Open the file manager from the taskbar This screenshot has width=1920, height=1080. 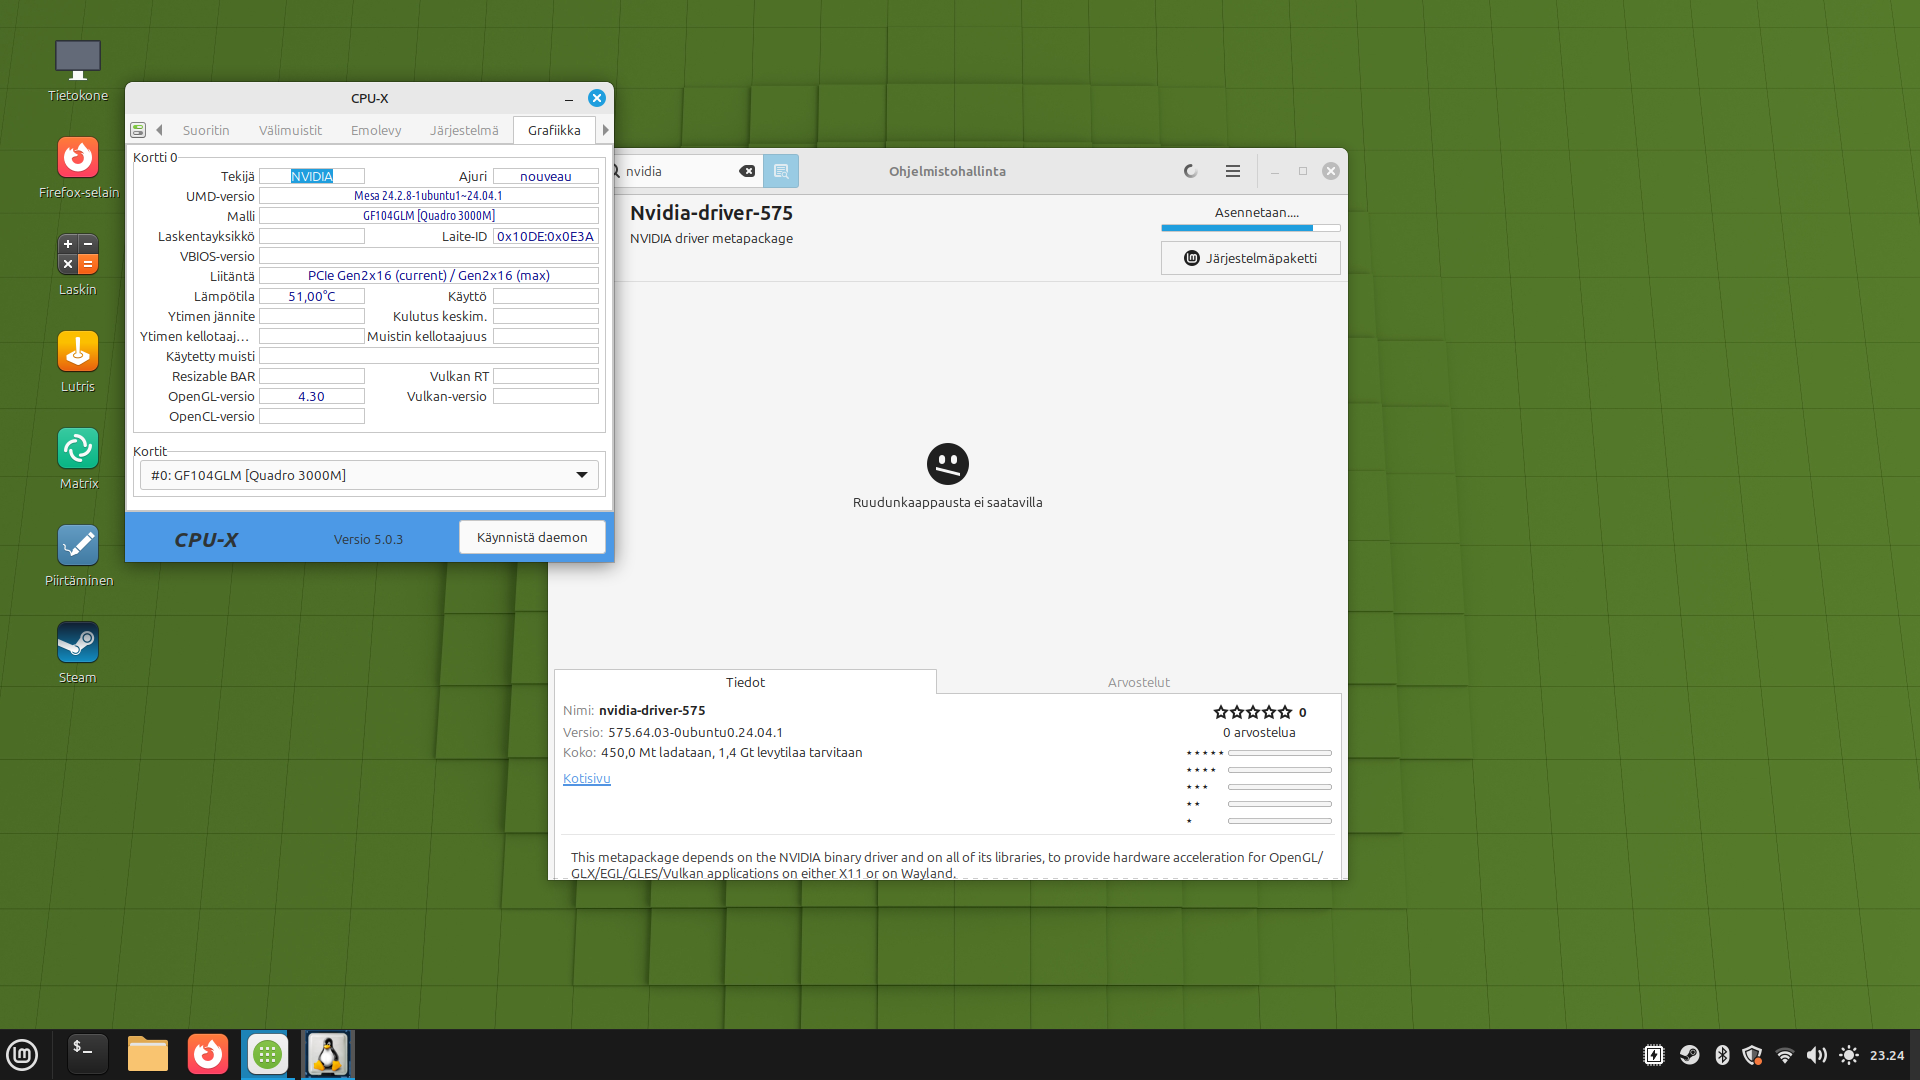pos(147,1054)
